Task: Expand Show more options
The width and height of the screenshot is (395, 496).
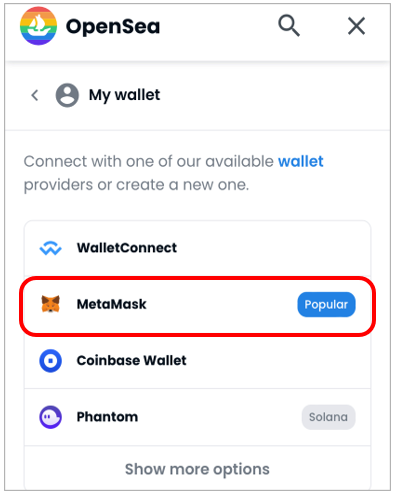Action: pyautogui.click(x=197, y=469)
